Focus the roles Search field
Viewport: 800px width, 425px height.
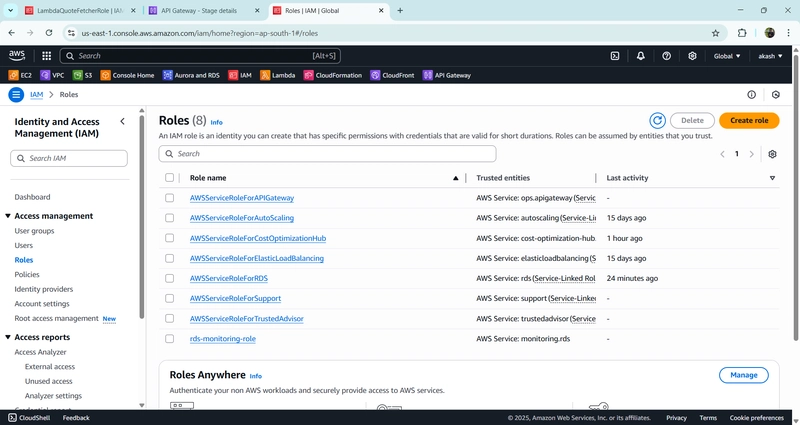[x=327, y=154]
